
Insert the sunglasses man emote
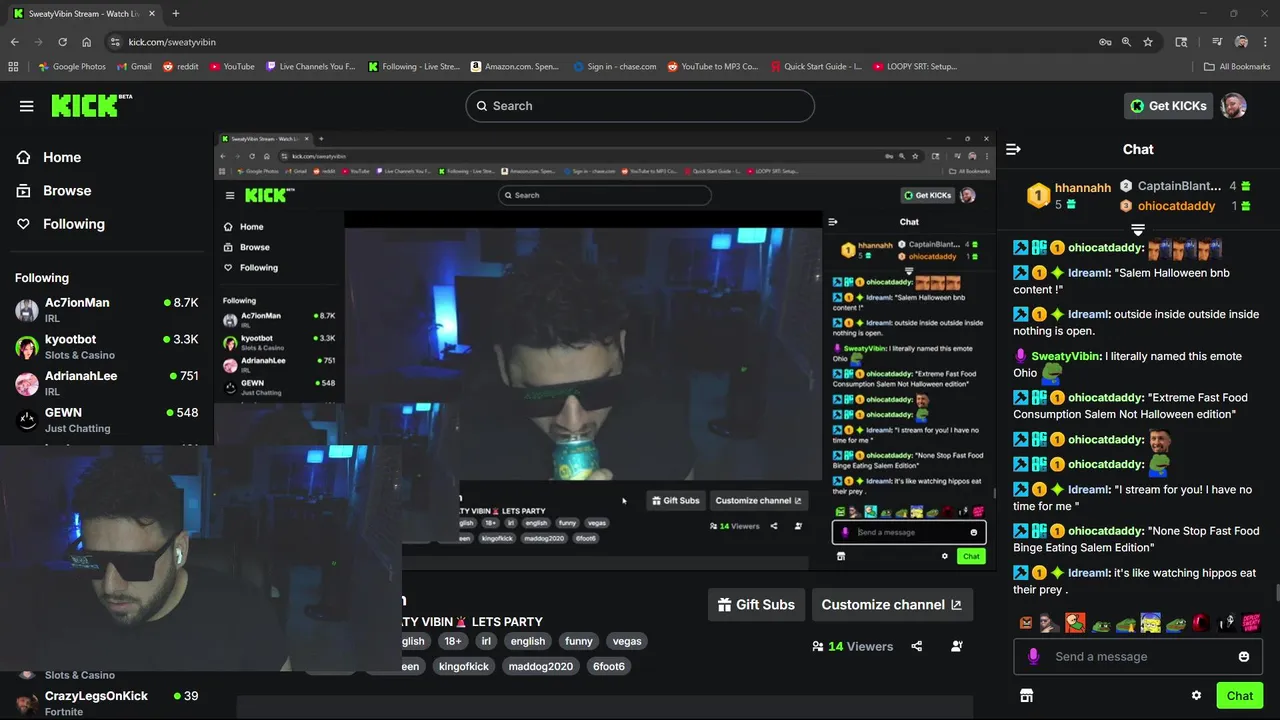coord(1049,623)
